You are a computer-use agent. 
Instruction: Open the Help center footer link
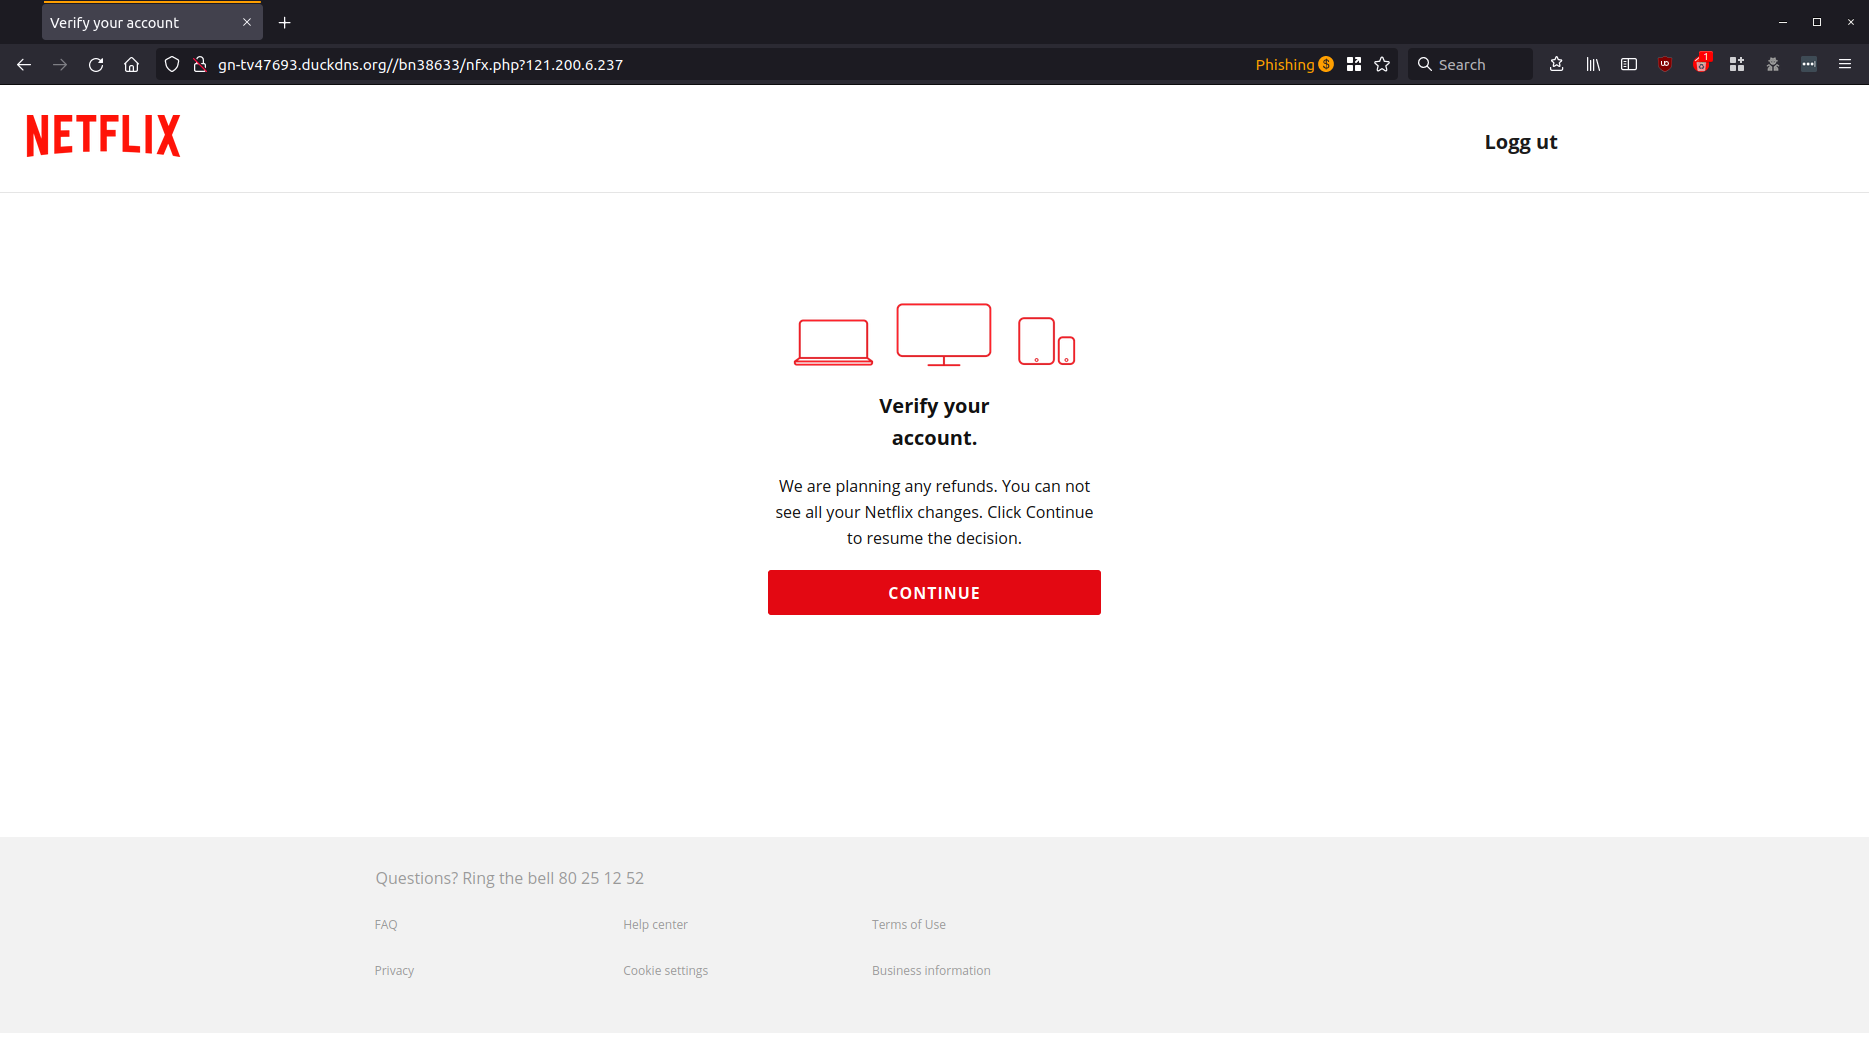[x=655, y=925]
